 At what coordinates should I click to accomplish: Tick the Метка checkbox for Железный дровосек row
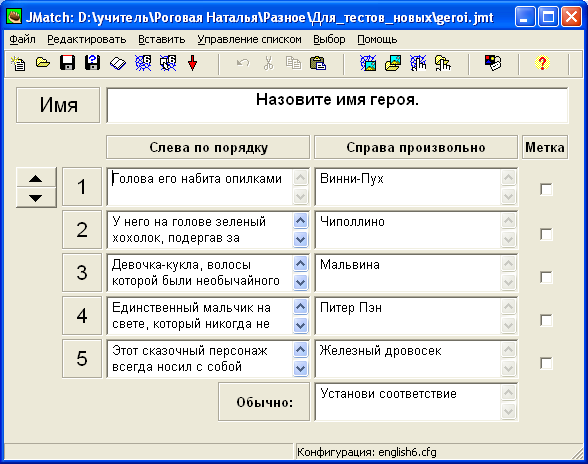click(546, 363)
